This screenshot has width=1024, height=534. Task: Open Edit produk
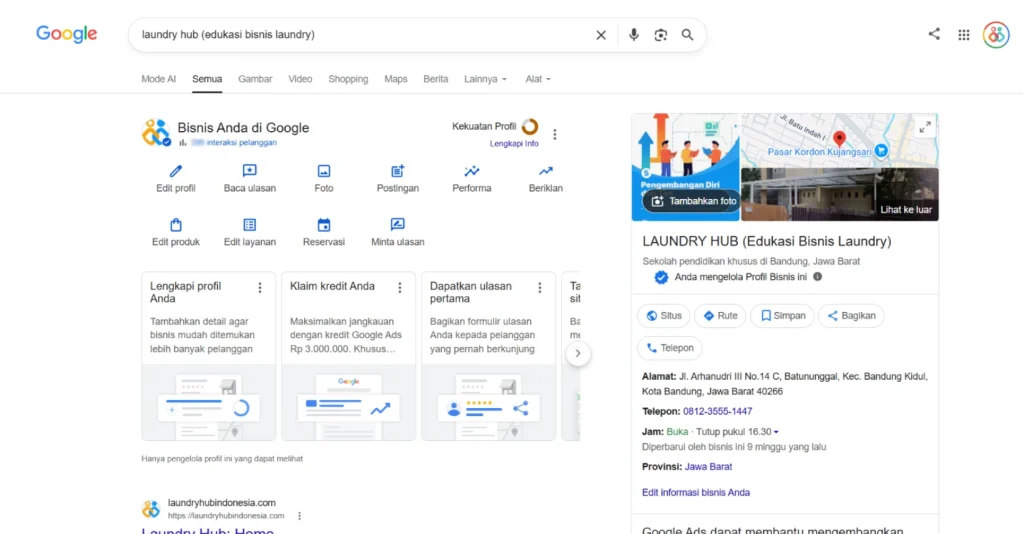[176, 232]
